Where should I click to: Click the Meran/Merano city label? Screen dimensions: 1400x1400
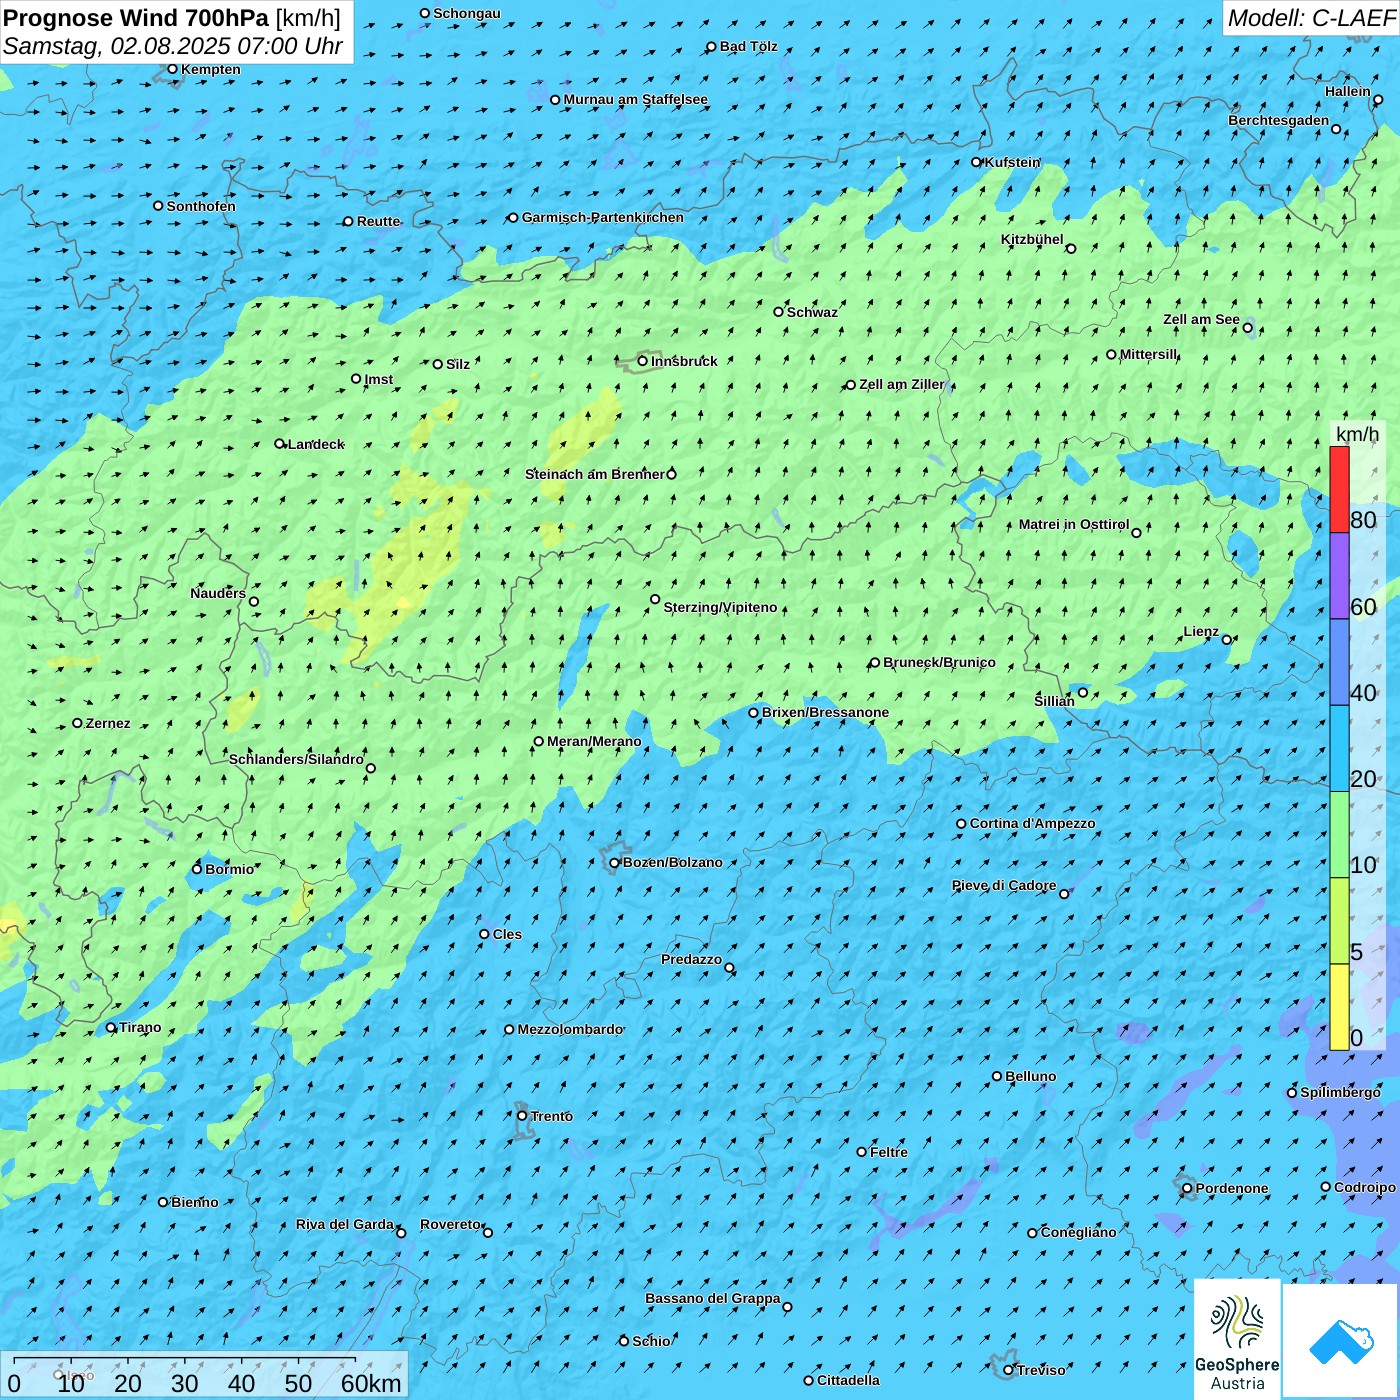coord(594,741)
